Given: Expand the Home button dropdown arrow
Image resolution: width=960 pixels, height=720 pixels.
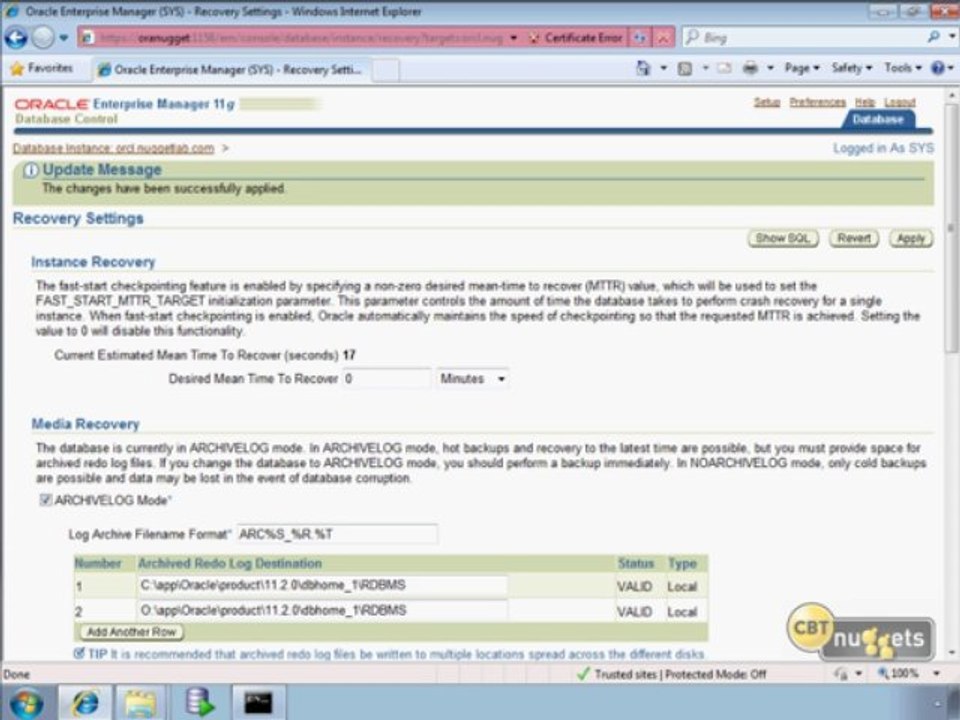Looking at the screenshot, I should 663,68.
